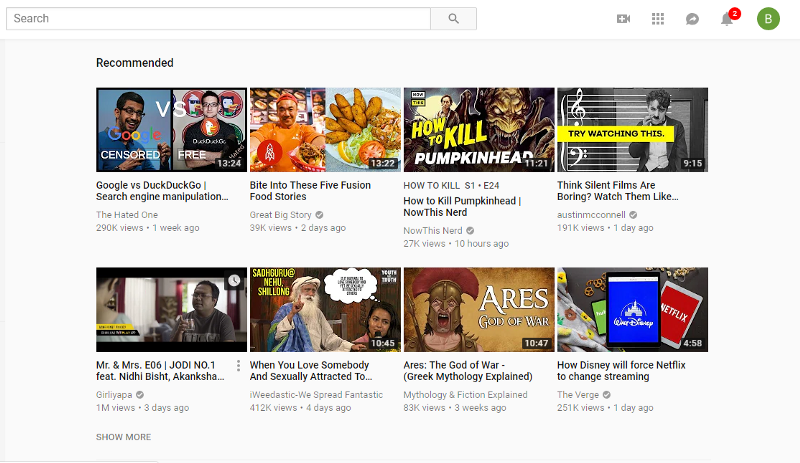Click the SHOW MORE button
This screenshot has height=463, width=800.
[123, 437]
